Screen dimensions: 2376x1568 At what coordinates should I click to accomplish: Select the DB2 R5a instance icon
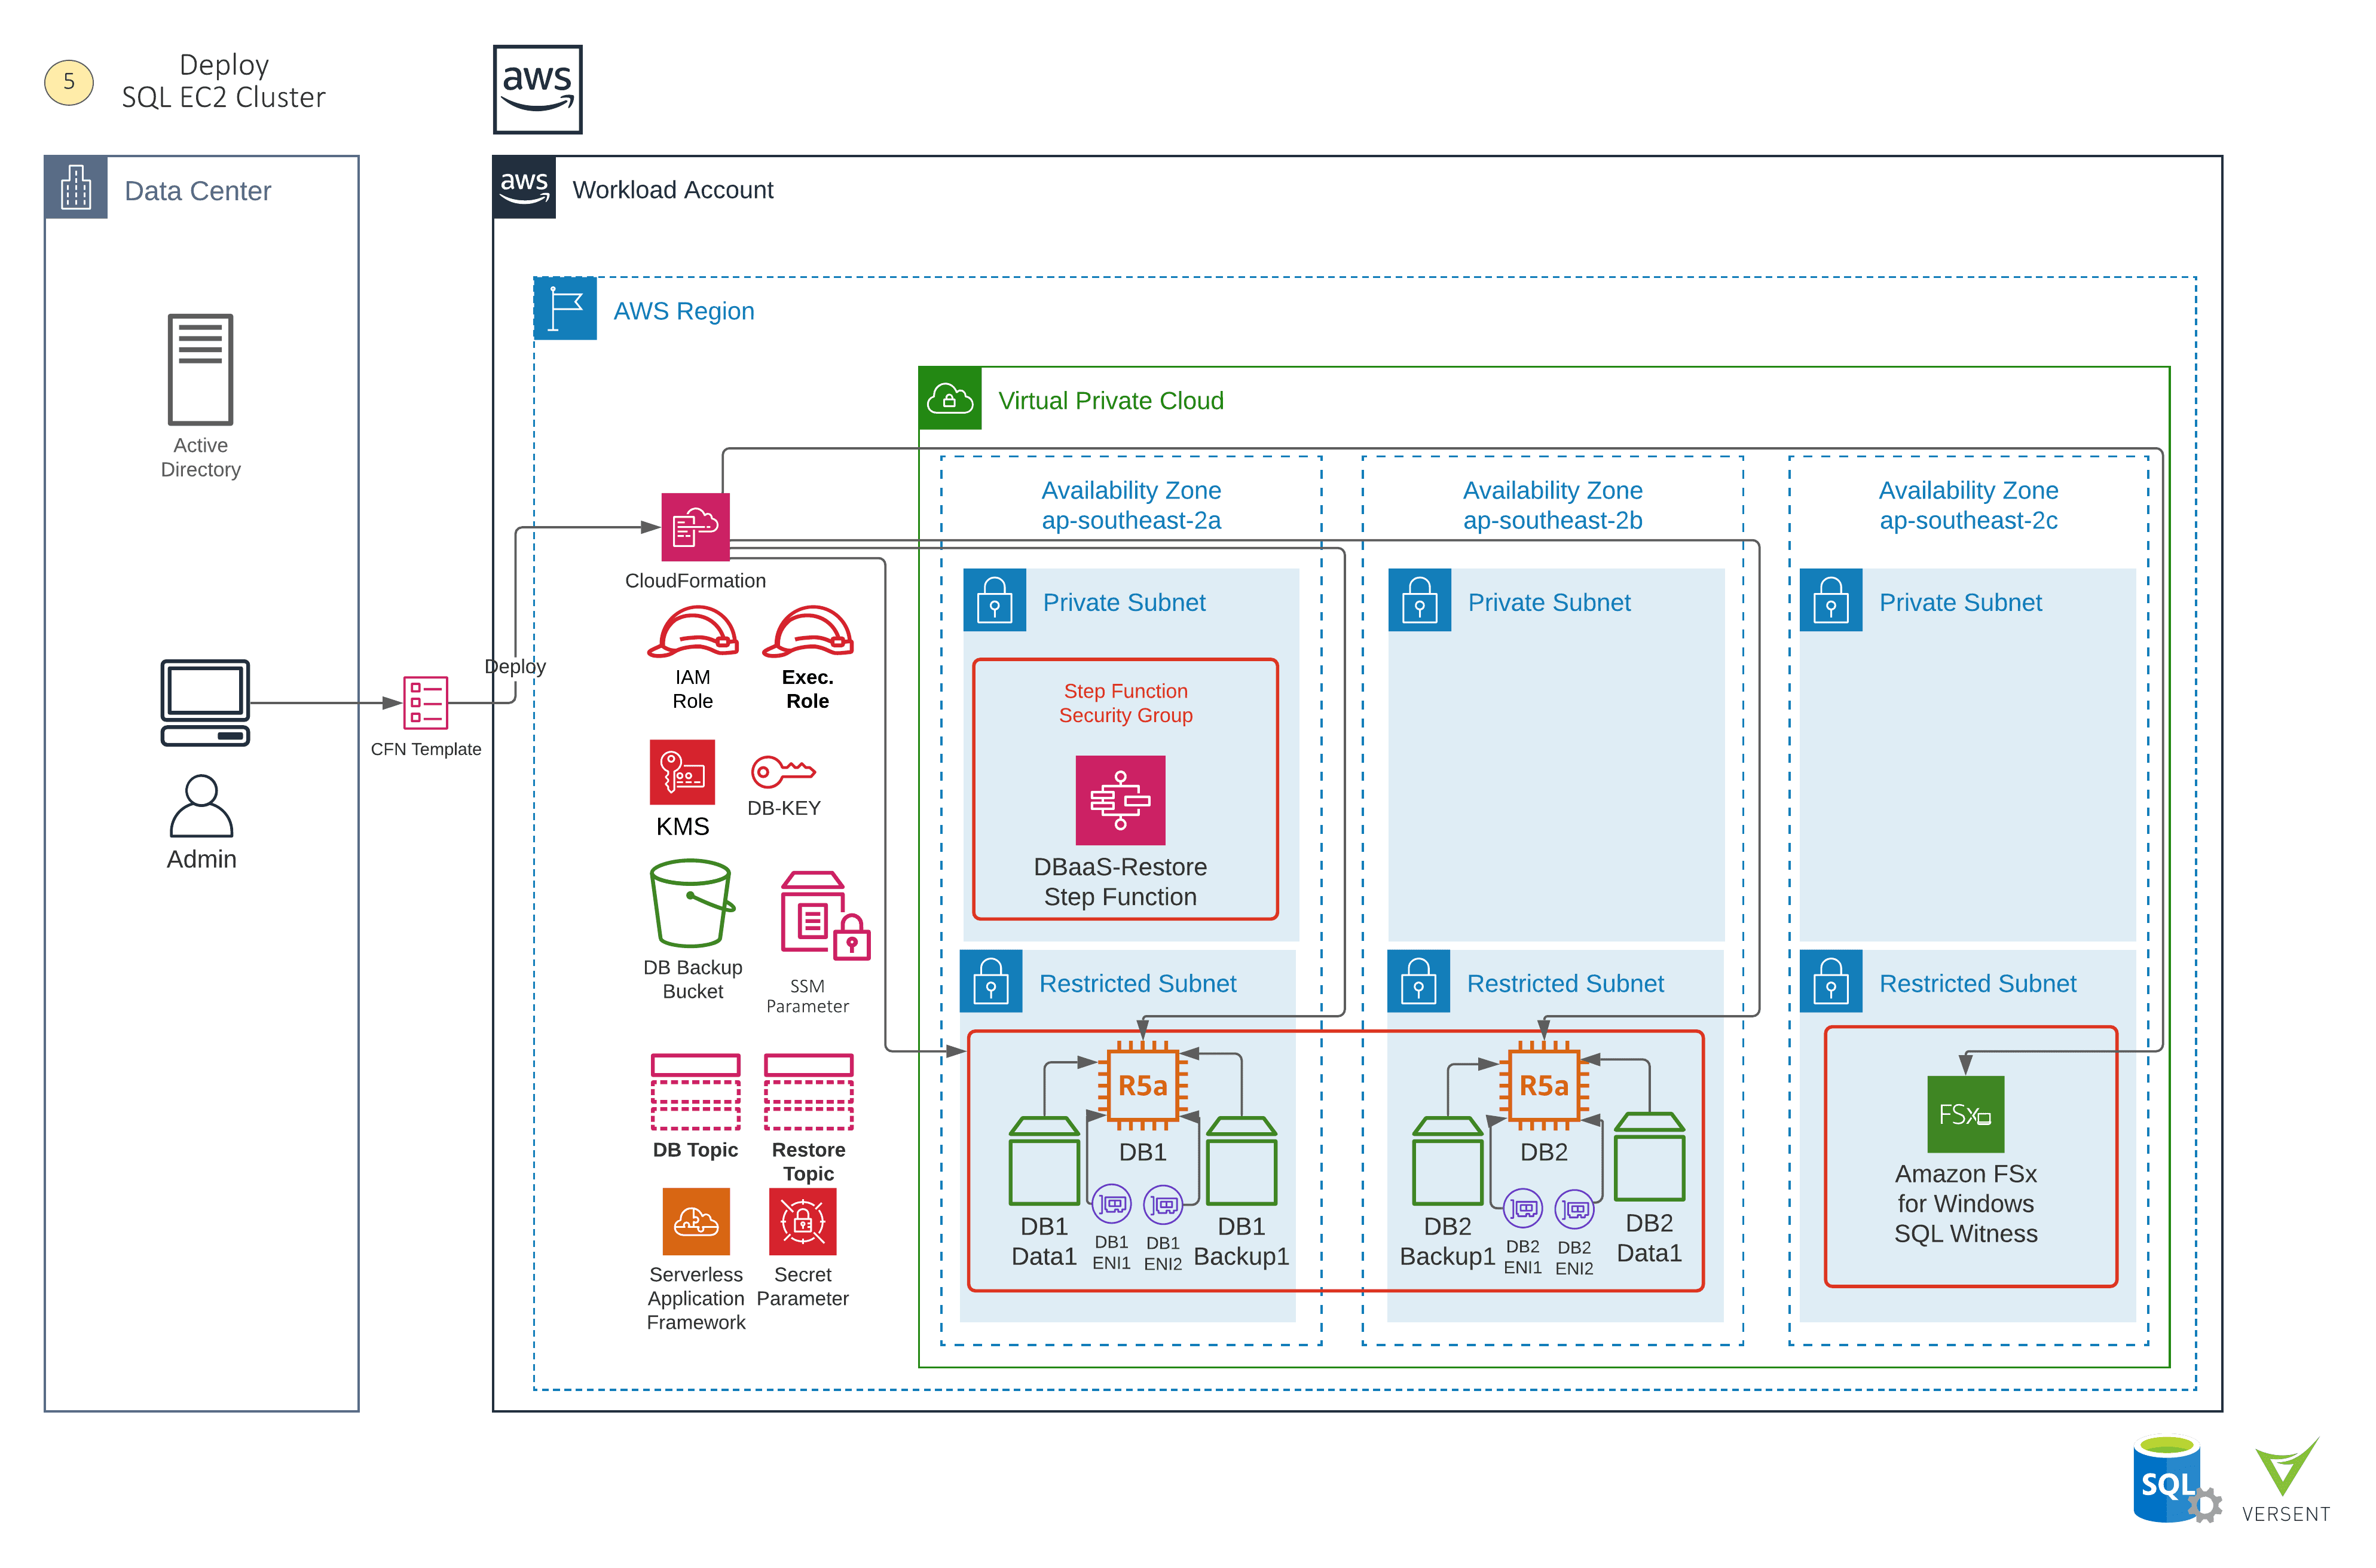click(x=1544, y=1086)
